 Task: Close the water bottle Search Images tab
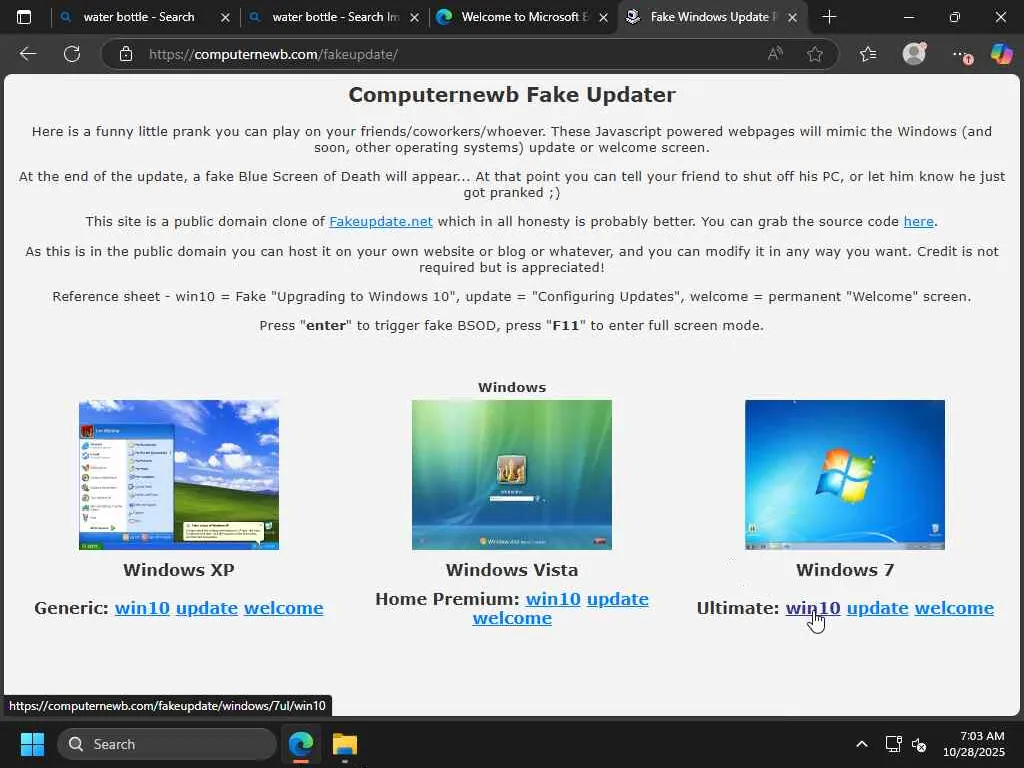pos(414,18)
